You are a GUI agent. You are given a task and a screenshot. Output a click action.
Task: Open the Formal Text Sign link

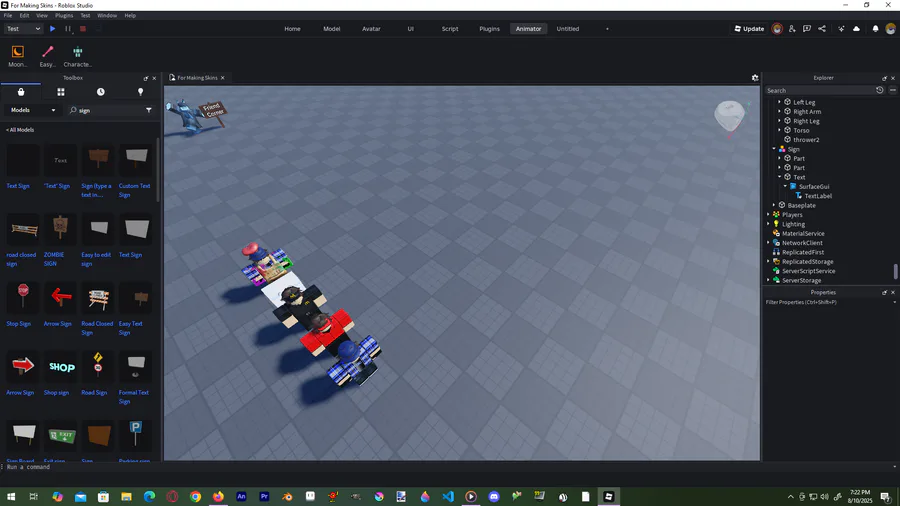tap(134, 397)
